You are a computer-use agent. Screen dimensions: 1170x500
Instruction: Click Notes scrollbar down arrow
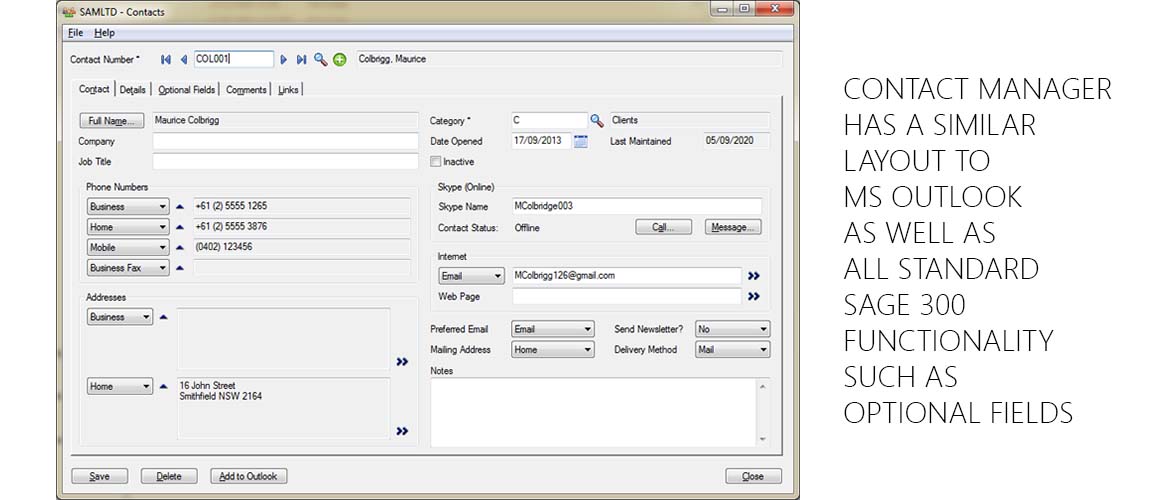(x=763, y=440)
